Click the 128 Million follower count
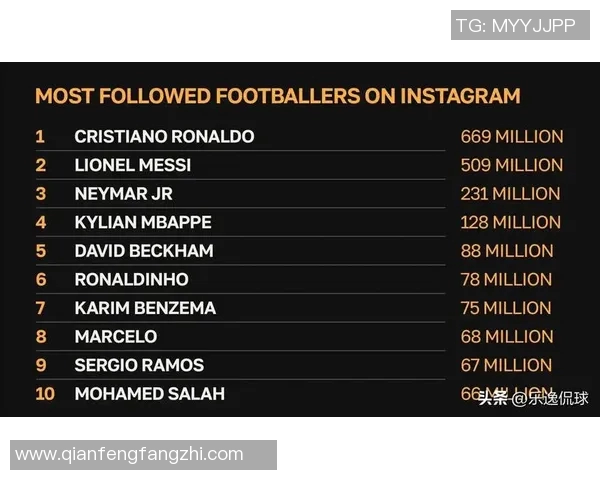This screenshot has width=600, height=480. click(510, 222)
